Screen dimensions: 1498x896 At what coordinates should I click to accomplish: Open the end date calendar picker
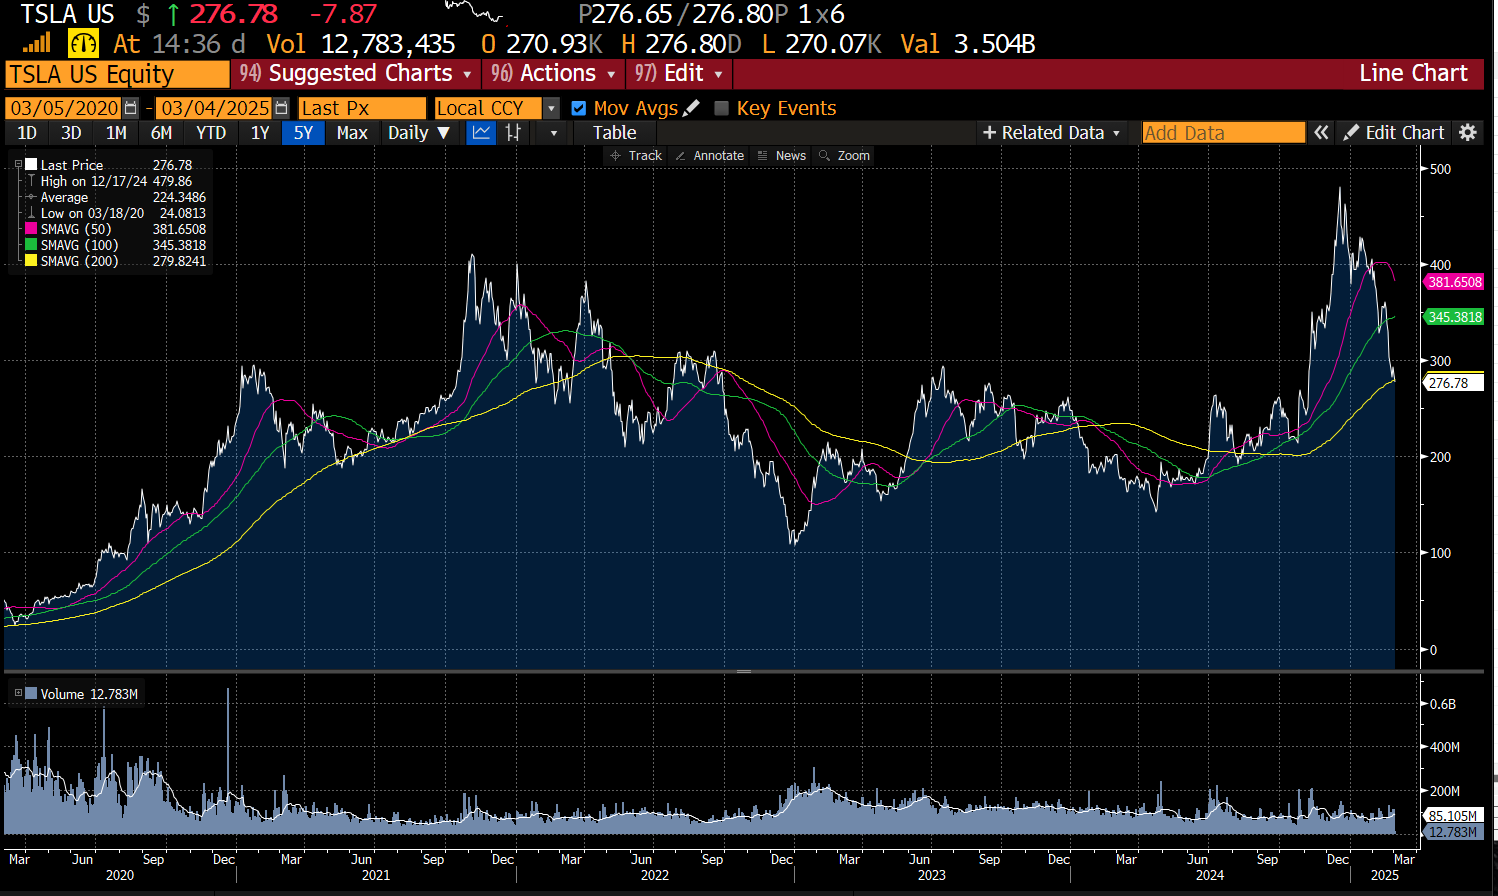281,108
